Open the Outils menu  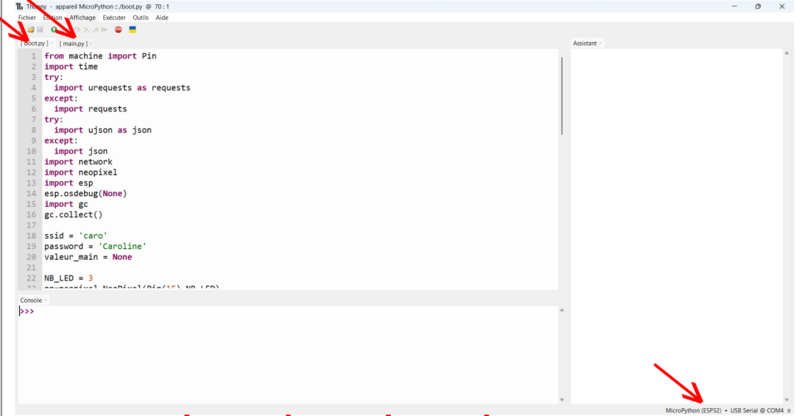(x=141, y=18)
